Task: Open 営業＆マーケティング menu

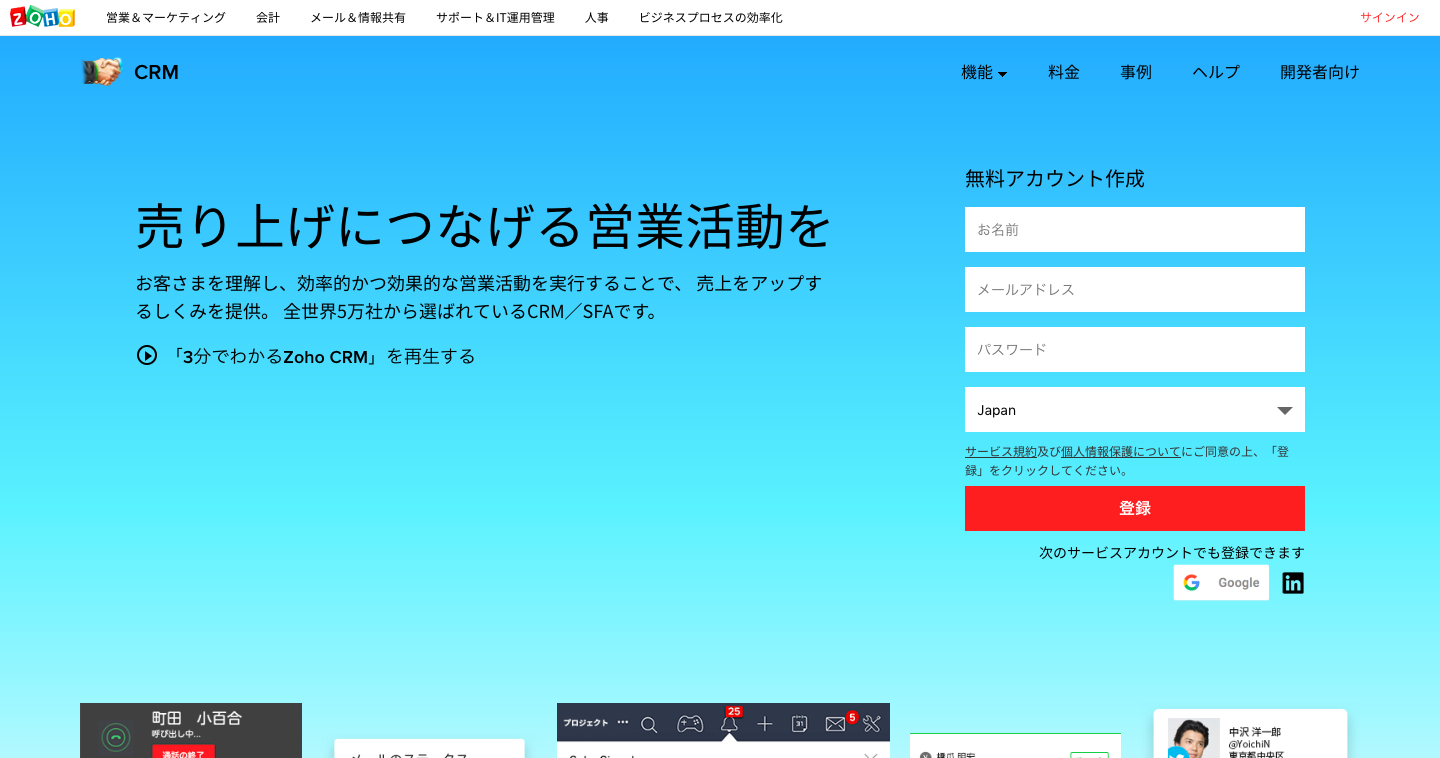Action: click(x=166, y=18)
